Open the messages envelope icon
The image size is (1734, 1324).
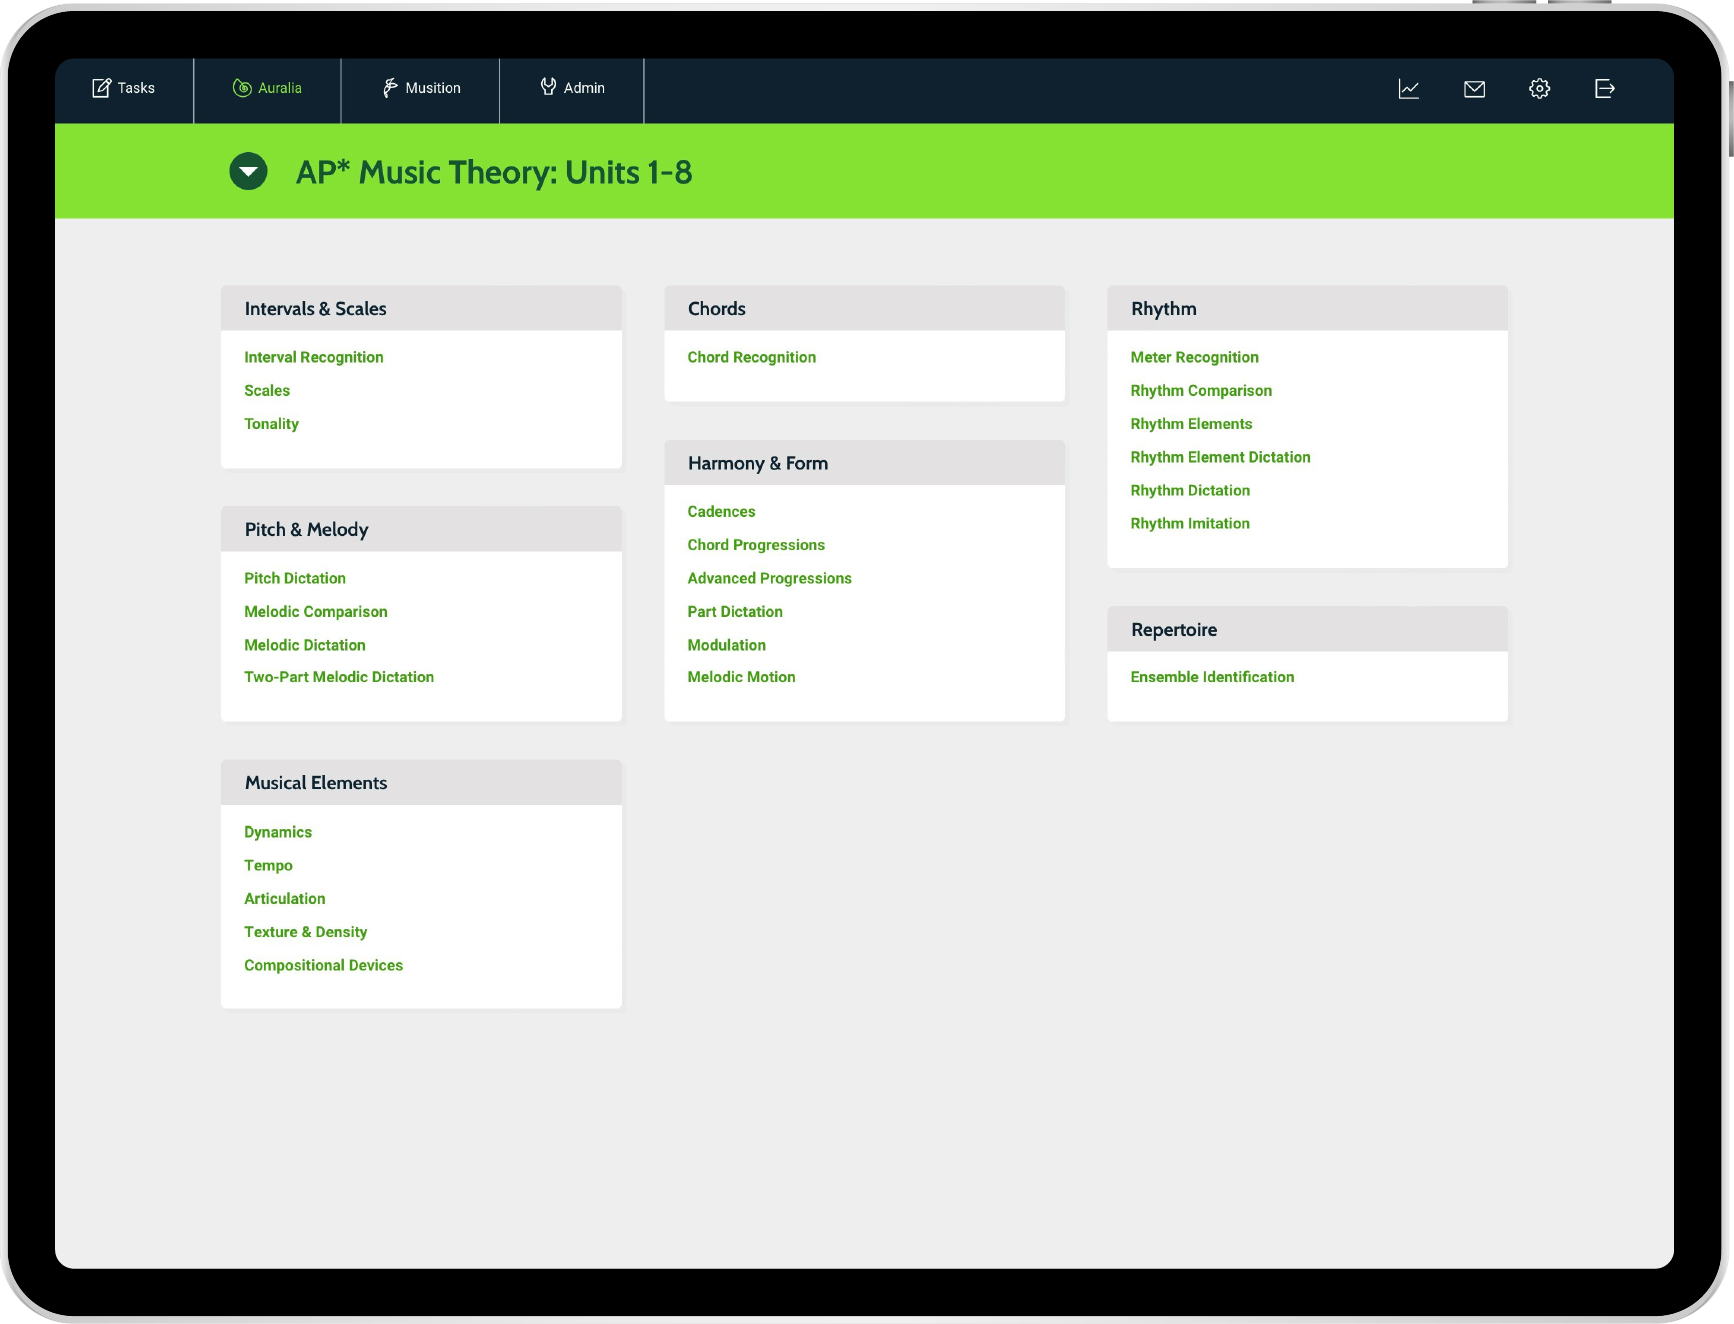pyautogui.click(x=1474, y=89)
